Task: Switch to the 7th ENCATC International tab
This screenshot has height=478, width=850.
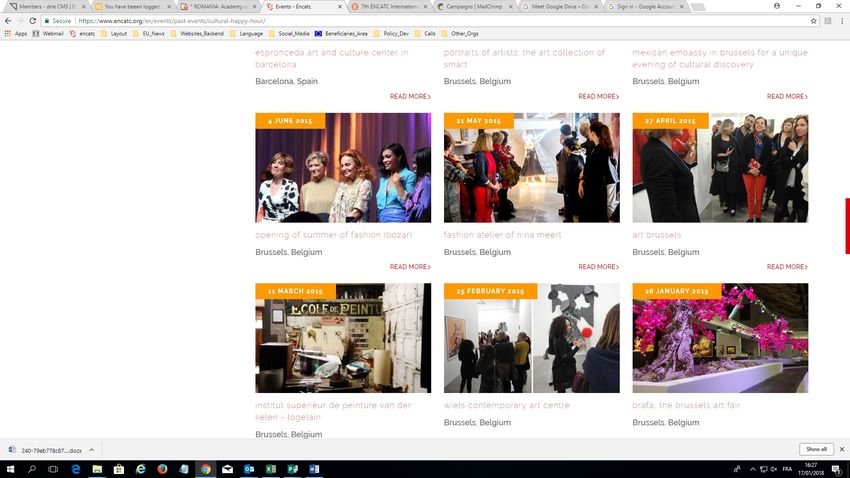Action: (389, 7)
